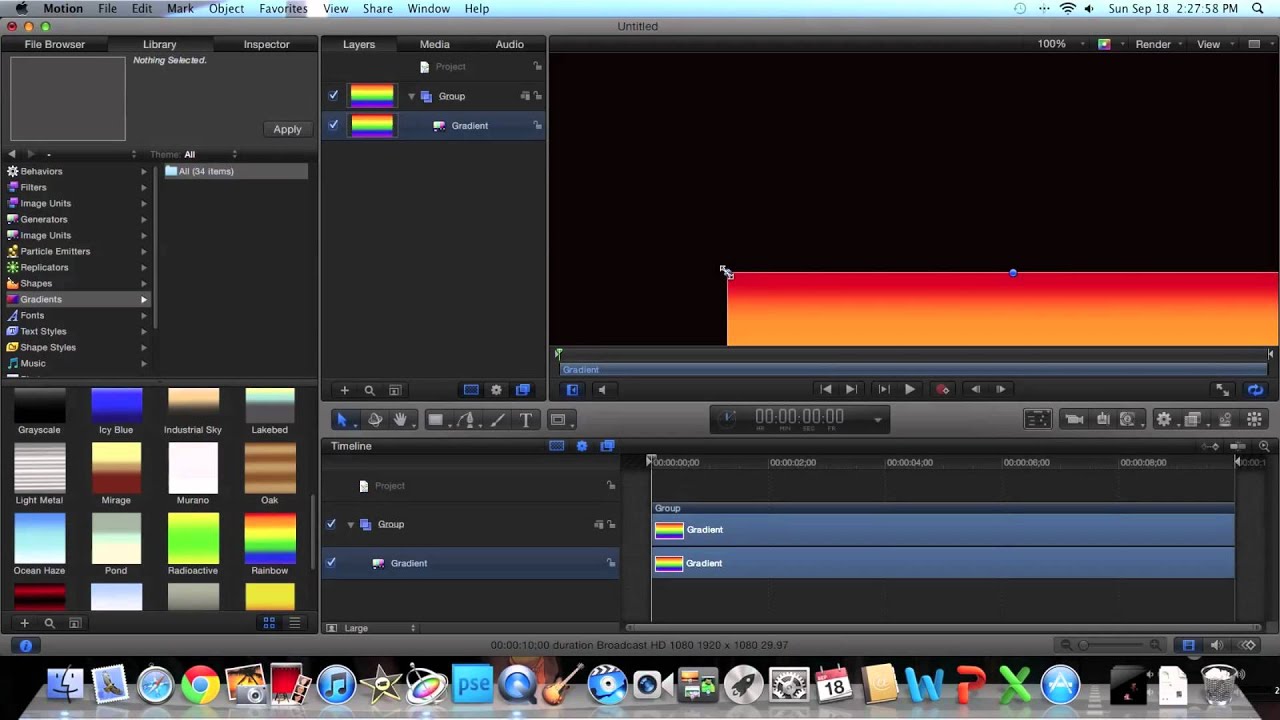The width and height of the screenshot is (1280, 720).
Task: Toggle show masks button below Layers
Action: (x=471, y=390)
